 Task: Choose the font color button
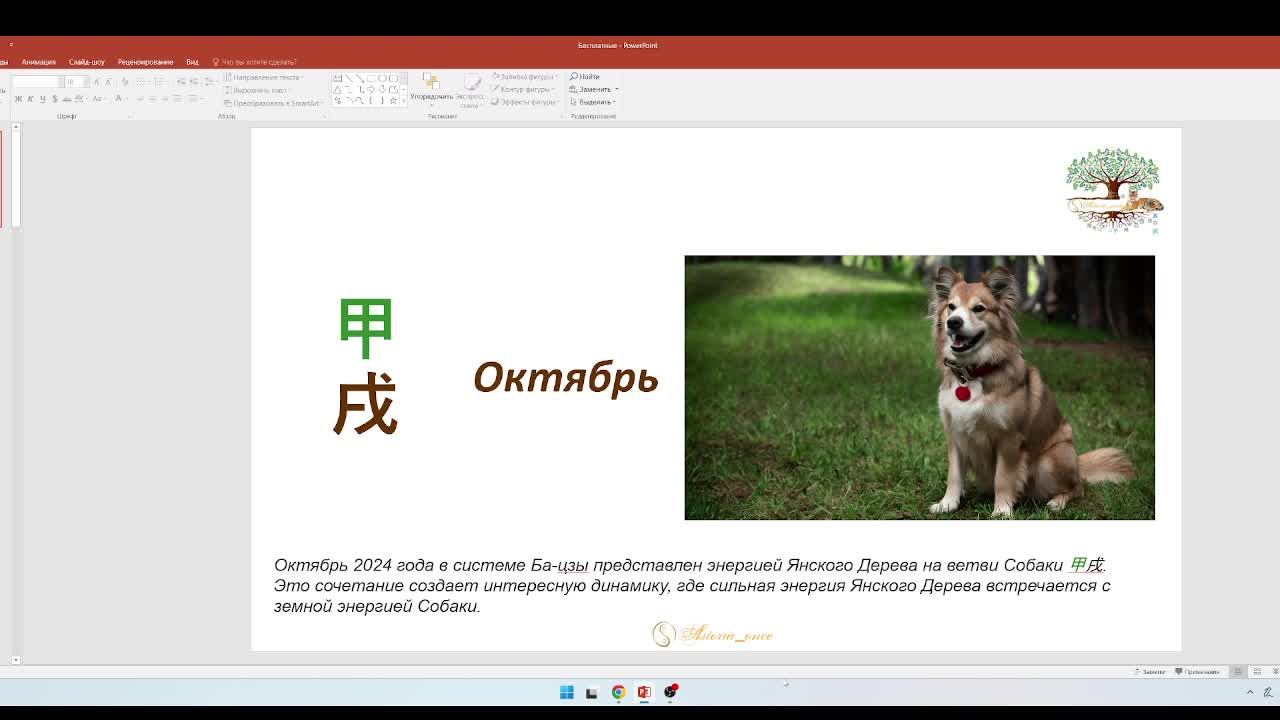point(119,99)
